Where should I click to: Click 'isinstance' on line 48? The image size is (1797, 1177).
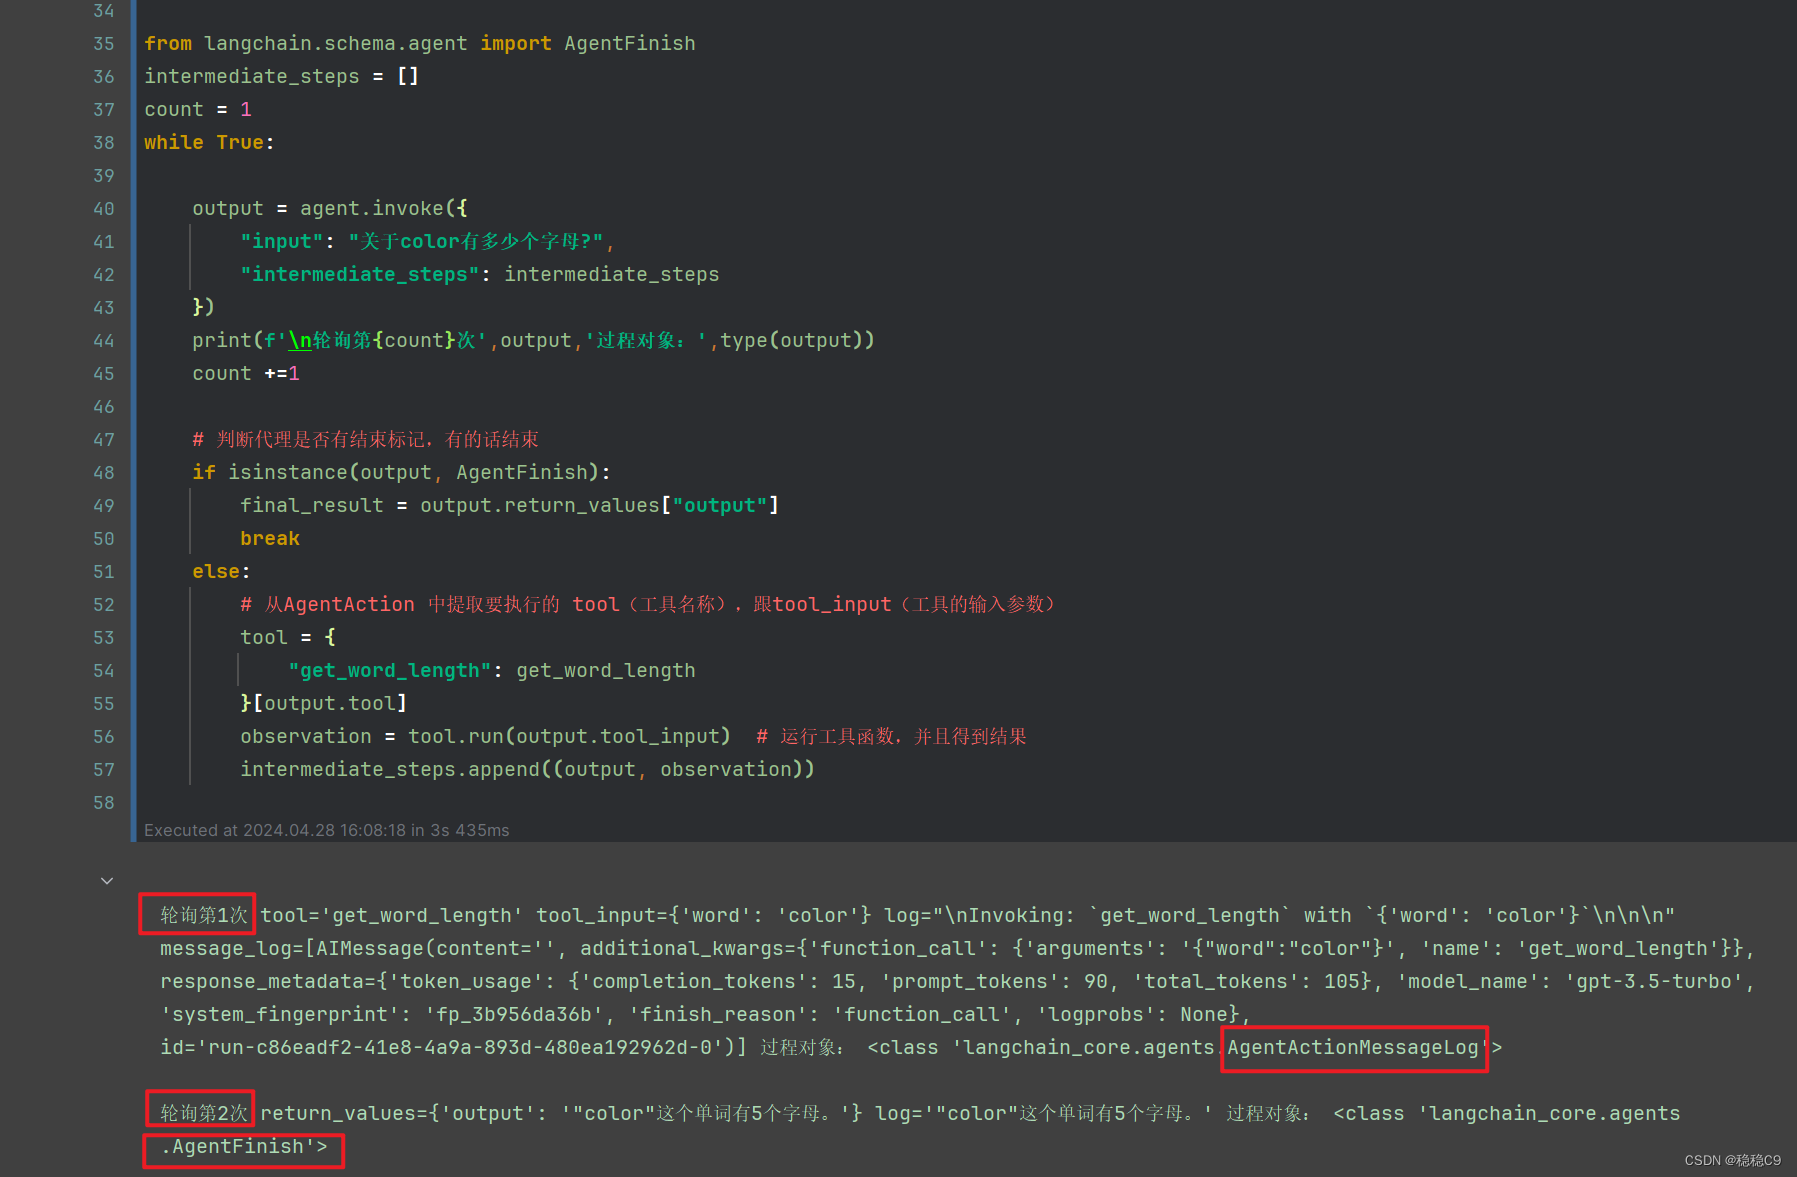click(288, 473)
